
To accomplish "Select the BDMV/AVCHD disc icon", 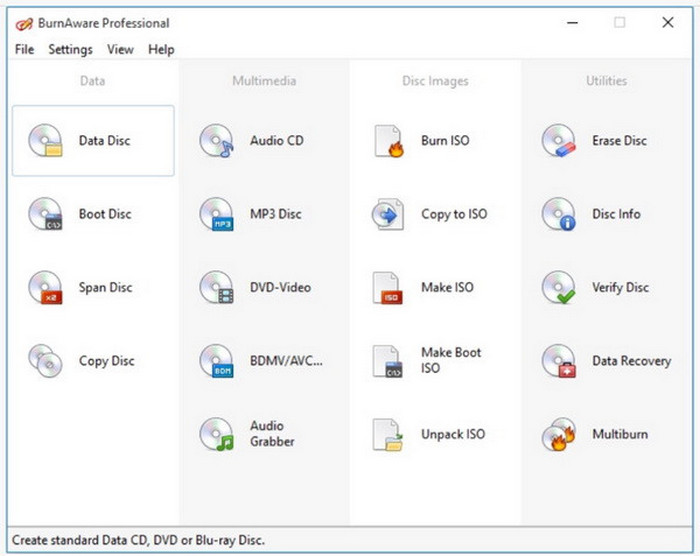I will coord(216,361).
